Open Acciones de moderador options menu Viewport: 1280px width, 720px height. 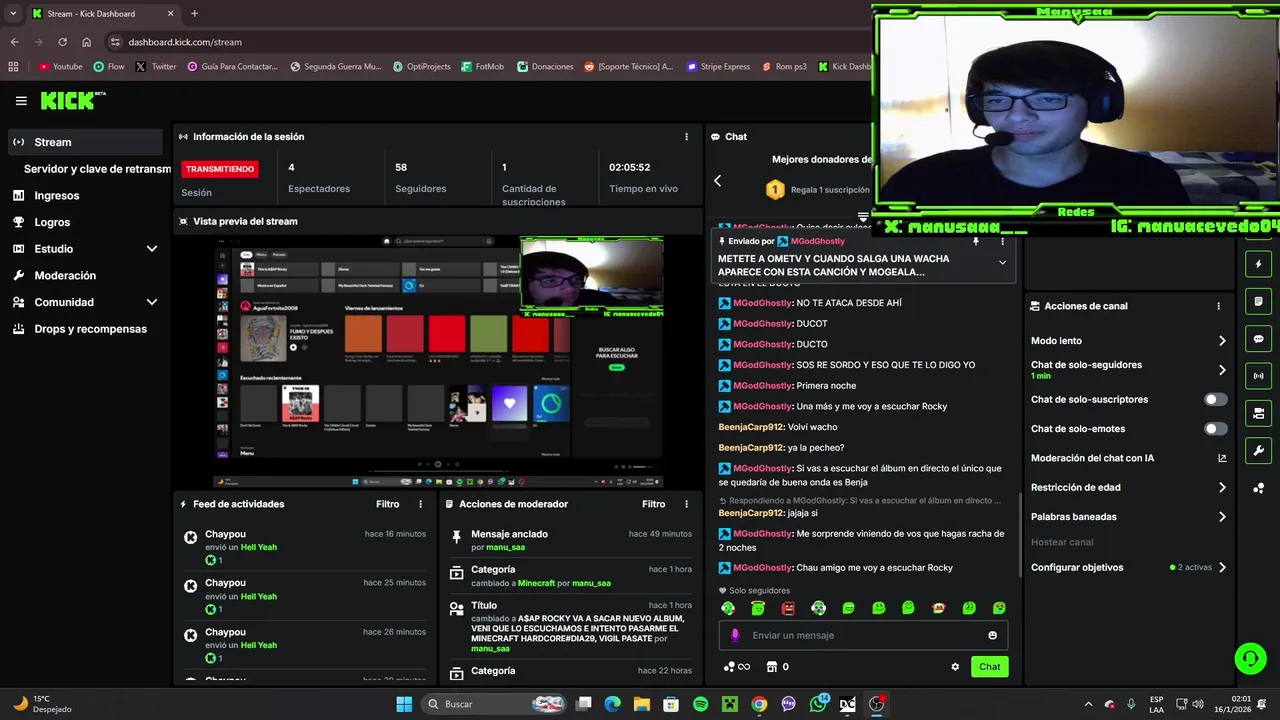coord(686,504)
